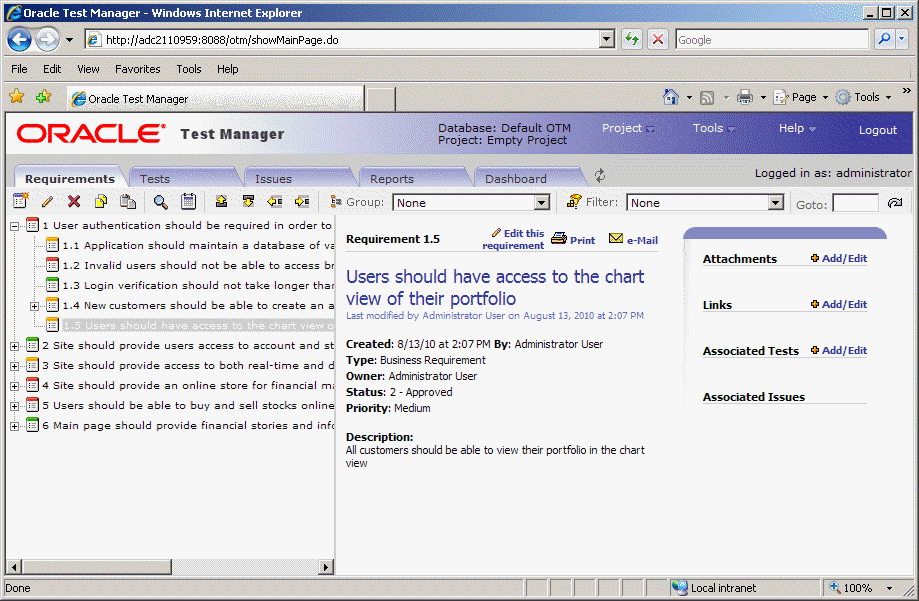Collapse requirement 1 User authentication node
The width and height of the screenshot is (919, 601).
coord(15,226)
